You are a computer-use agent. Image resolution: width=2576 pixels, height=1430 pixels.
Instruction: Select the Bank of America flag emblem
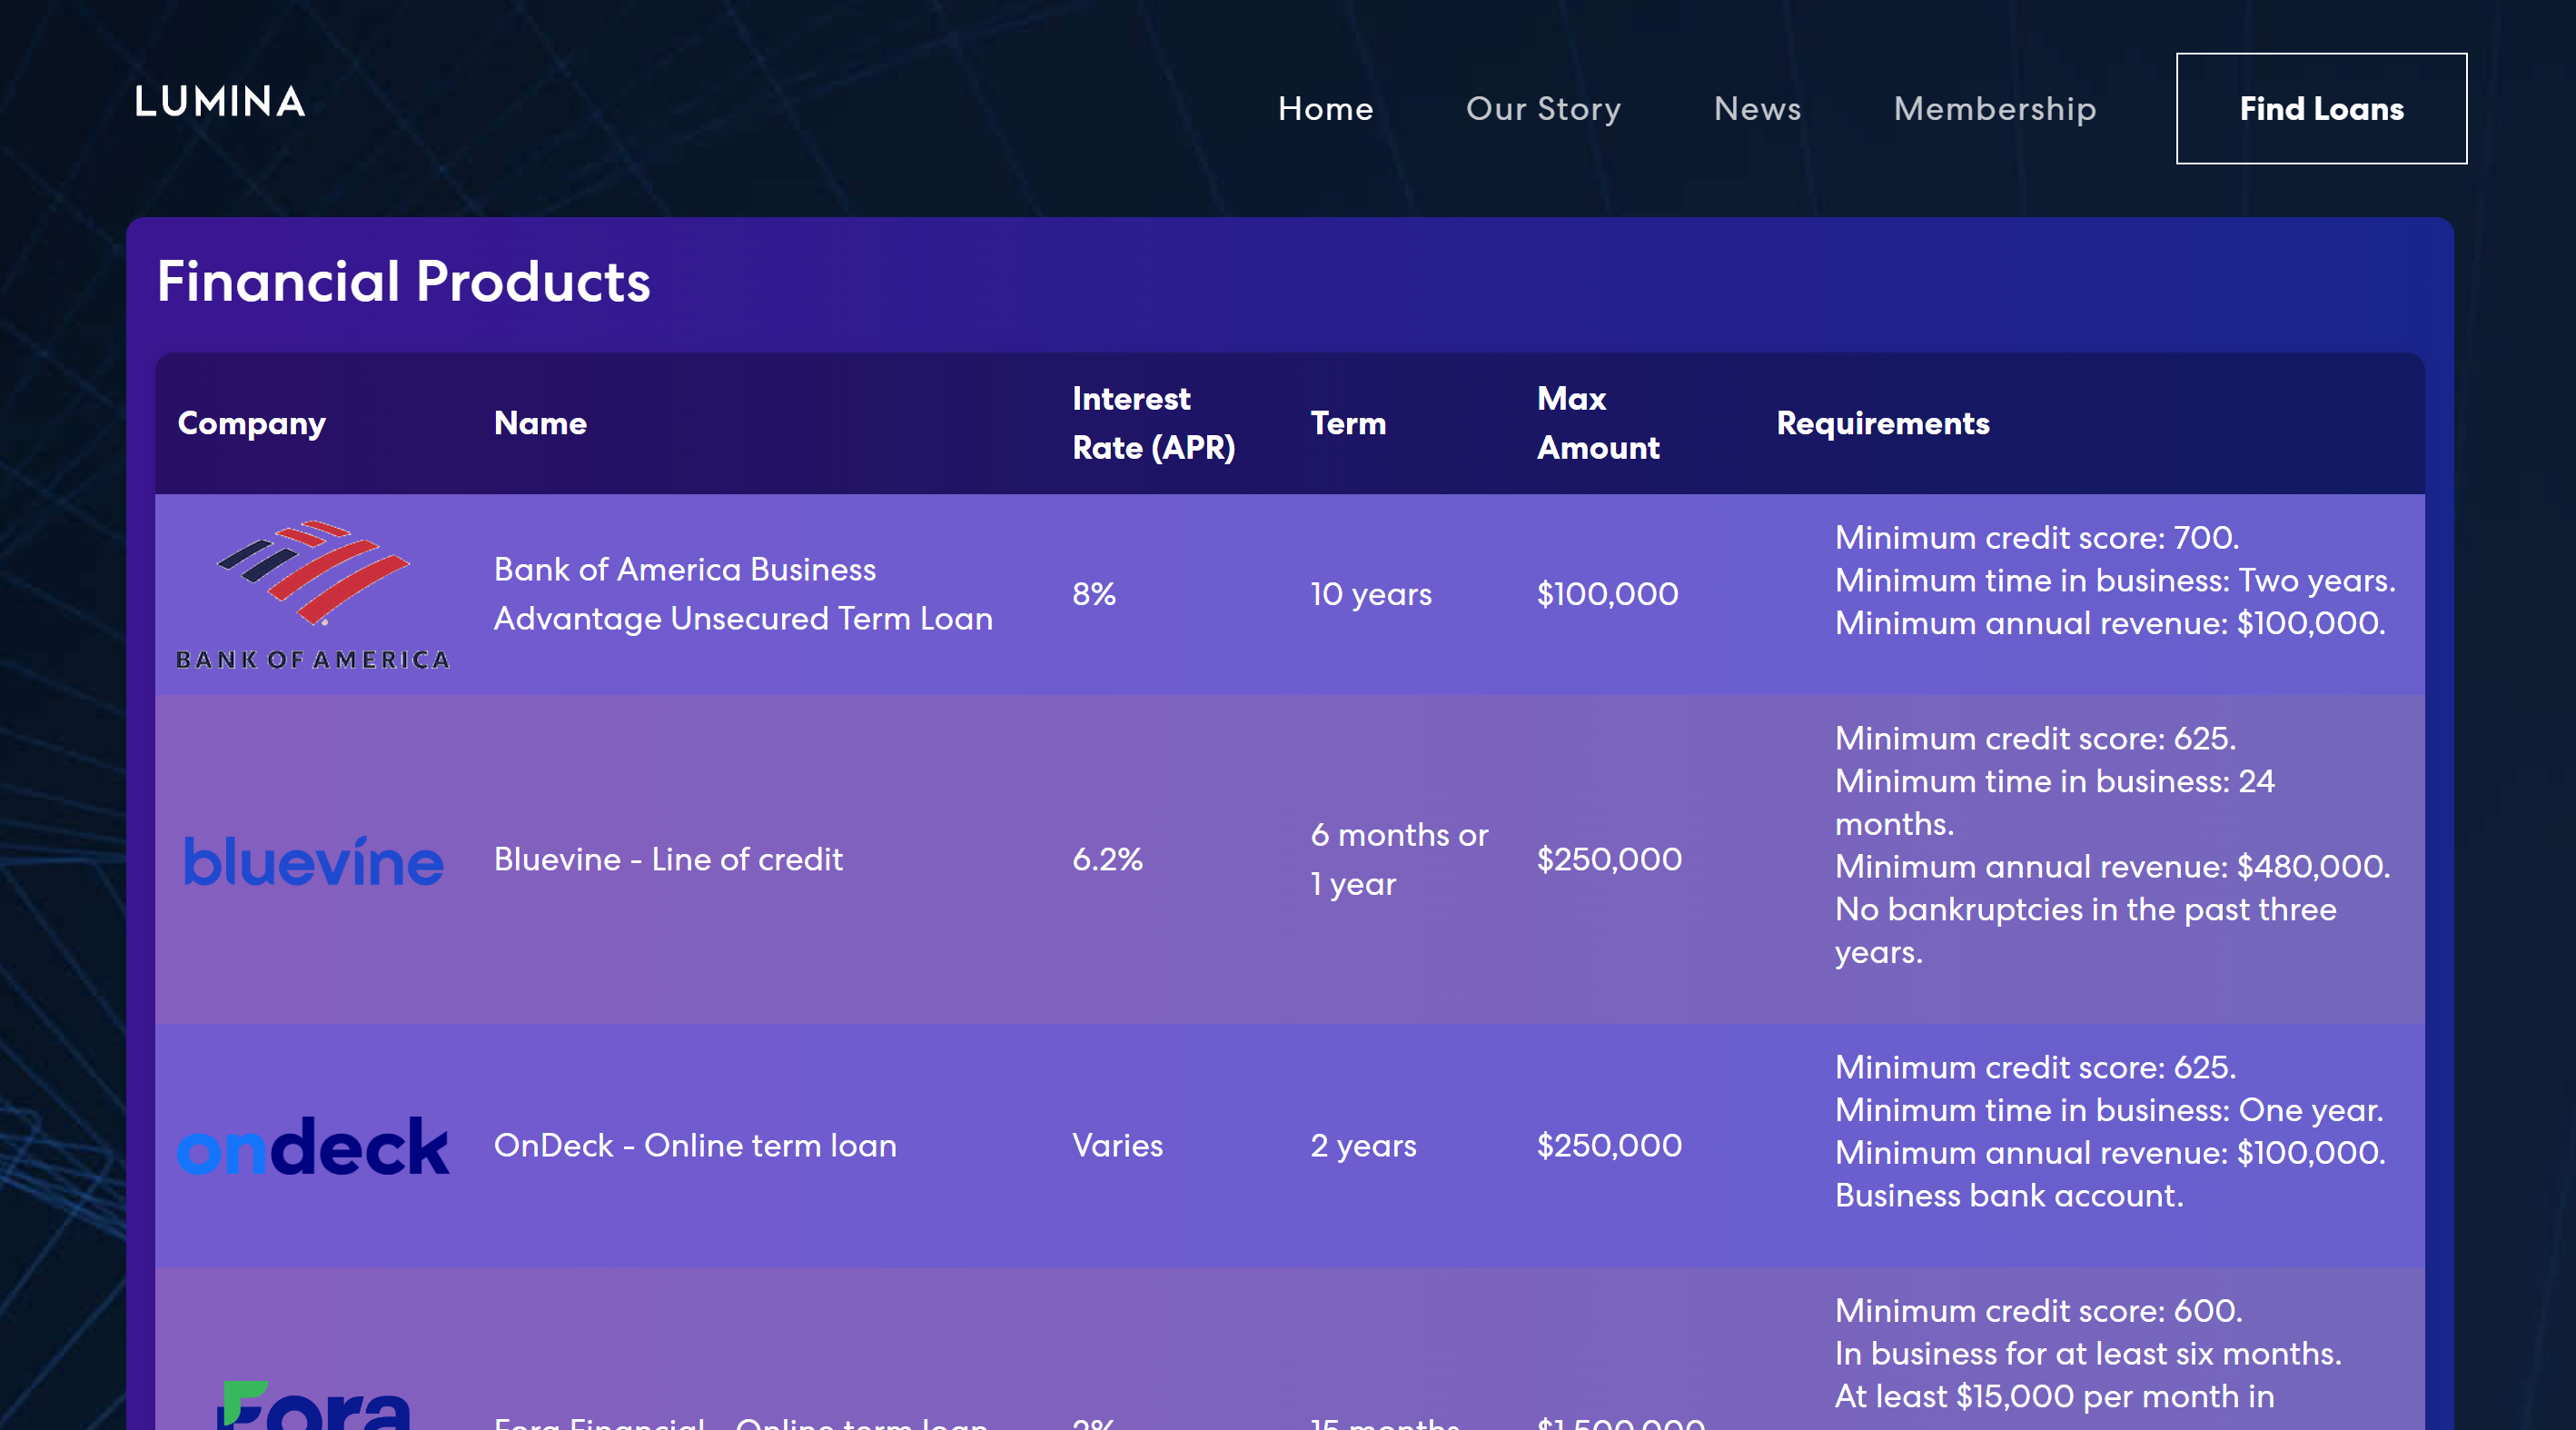pyautogui.click(x=313, y=571)
